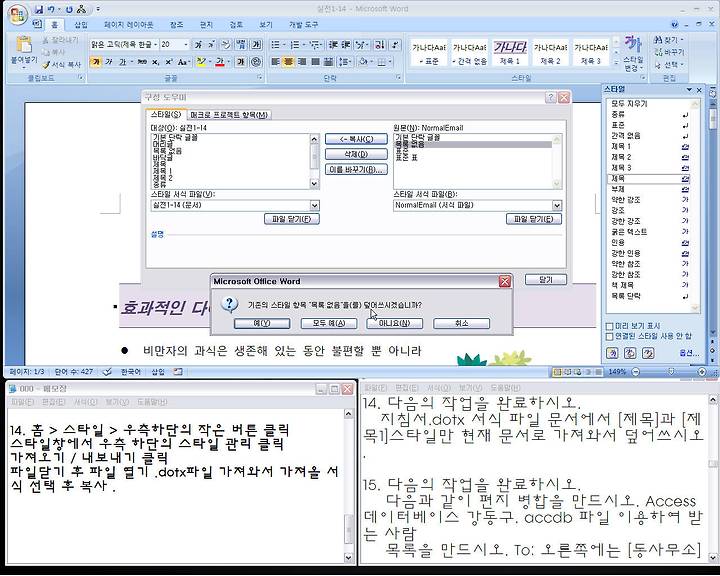The width and height of the screenshot is (720, 576).
Task: Click the Undo icon in quick access toolbar
Action: (51, 9)
